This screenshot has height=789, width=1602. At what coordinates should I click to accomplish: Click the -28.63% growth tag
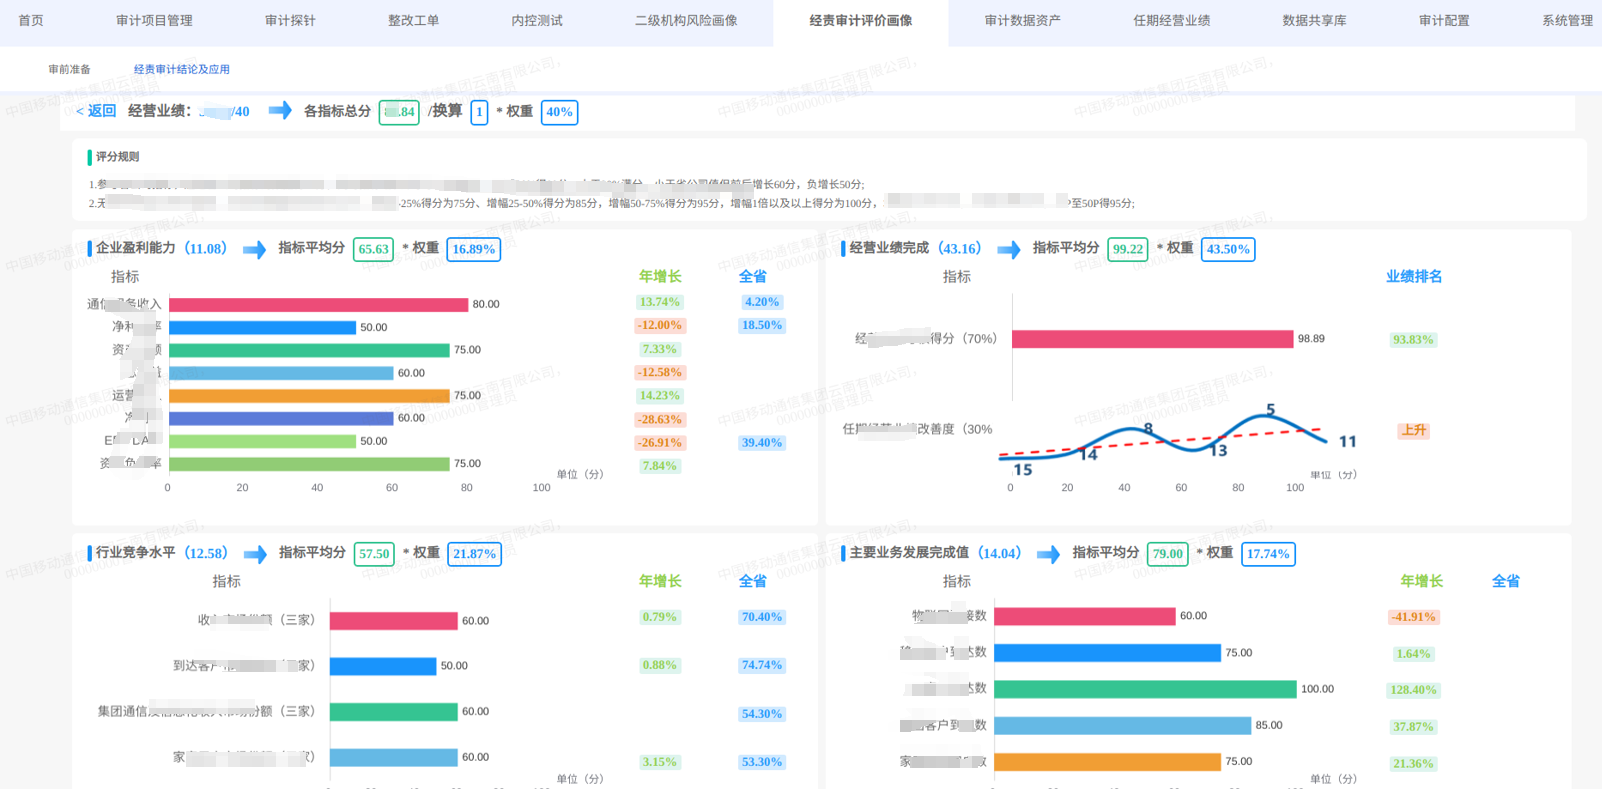[659, 419]
